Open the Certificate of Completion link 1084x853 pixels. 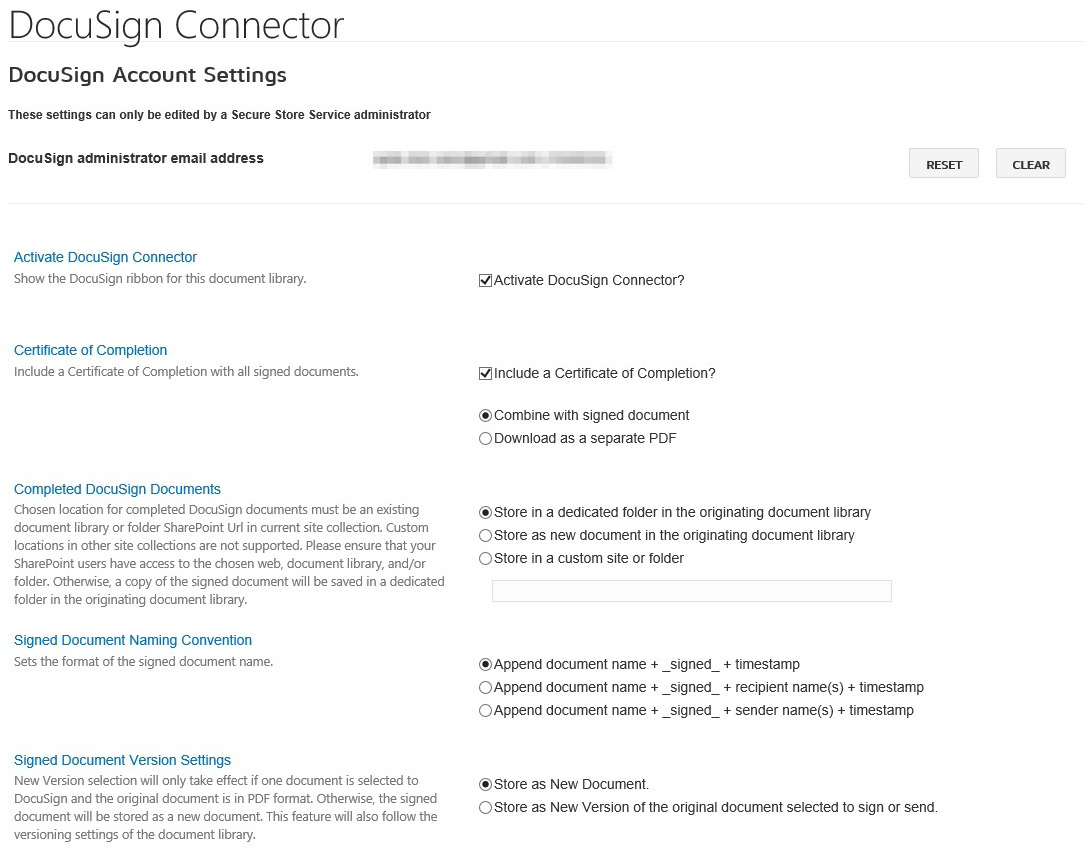pyautogui.click(x=90, y=350)
